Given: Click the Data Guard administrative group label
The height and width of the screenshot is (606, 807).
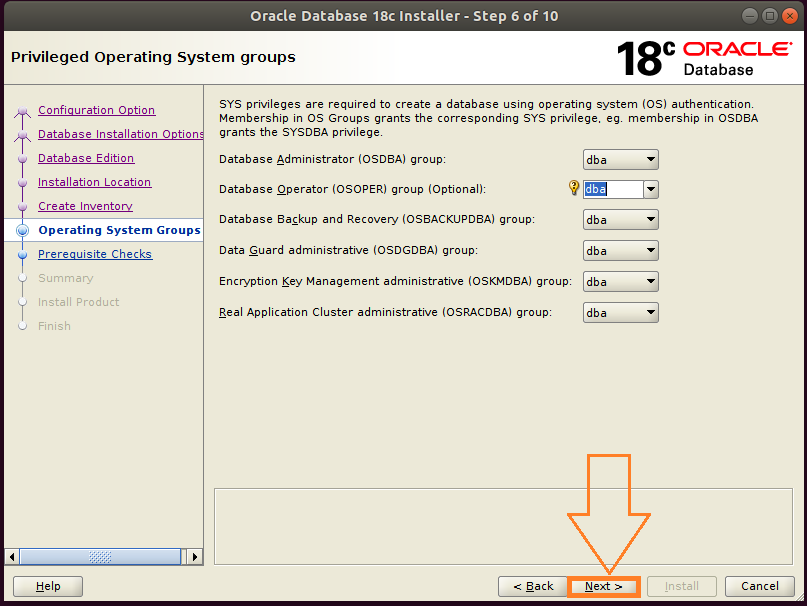Looking at the screenshot, I should 348,250.
